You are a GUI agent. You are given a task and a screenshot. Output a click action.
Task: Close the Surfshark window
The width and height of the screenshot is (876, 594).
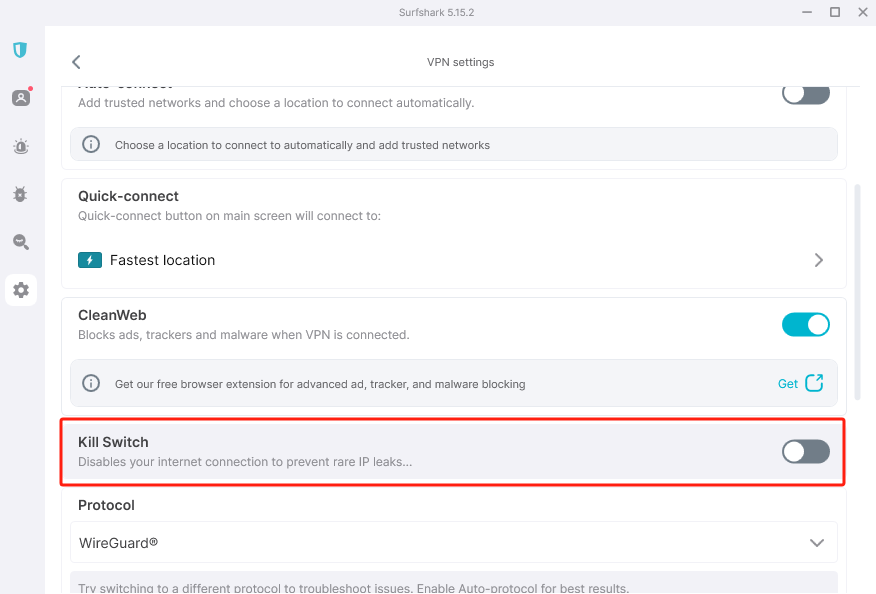[863, 12]
